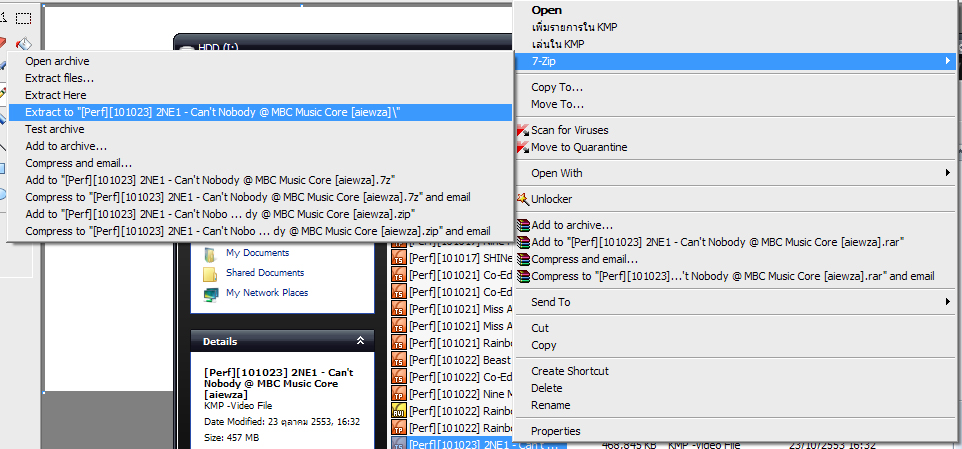Click WinRAR books icon for Add to .rar

pyautogui.click(x=523, y=242)
